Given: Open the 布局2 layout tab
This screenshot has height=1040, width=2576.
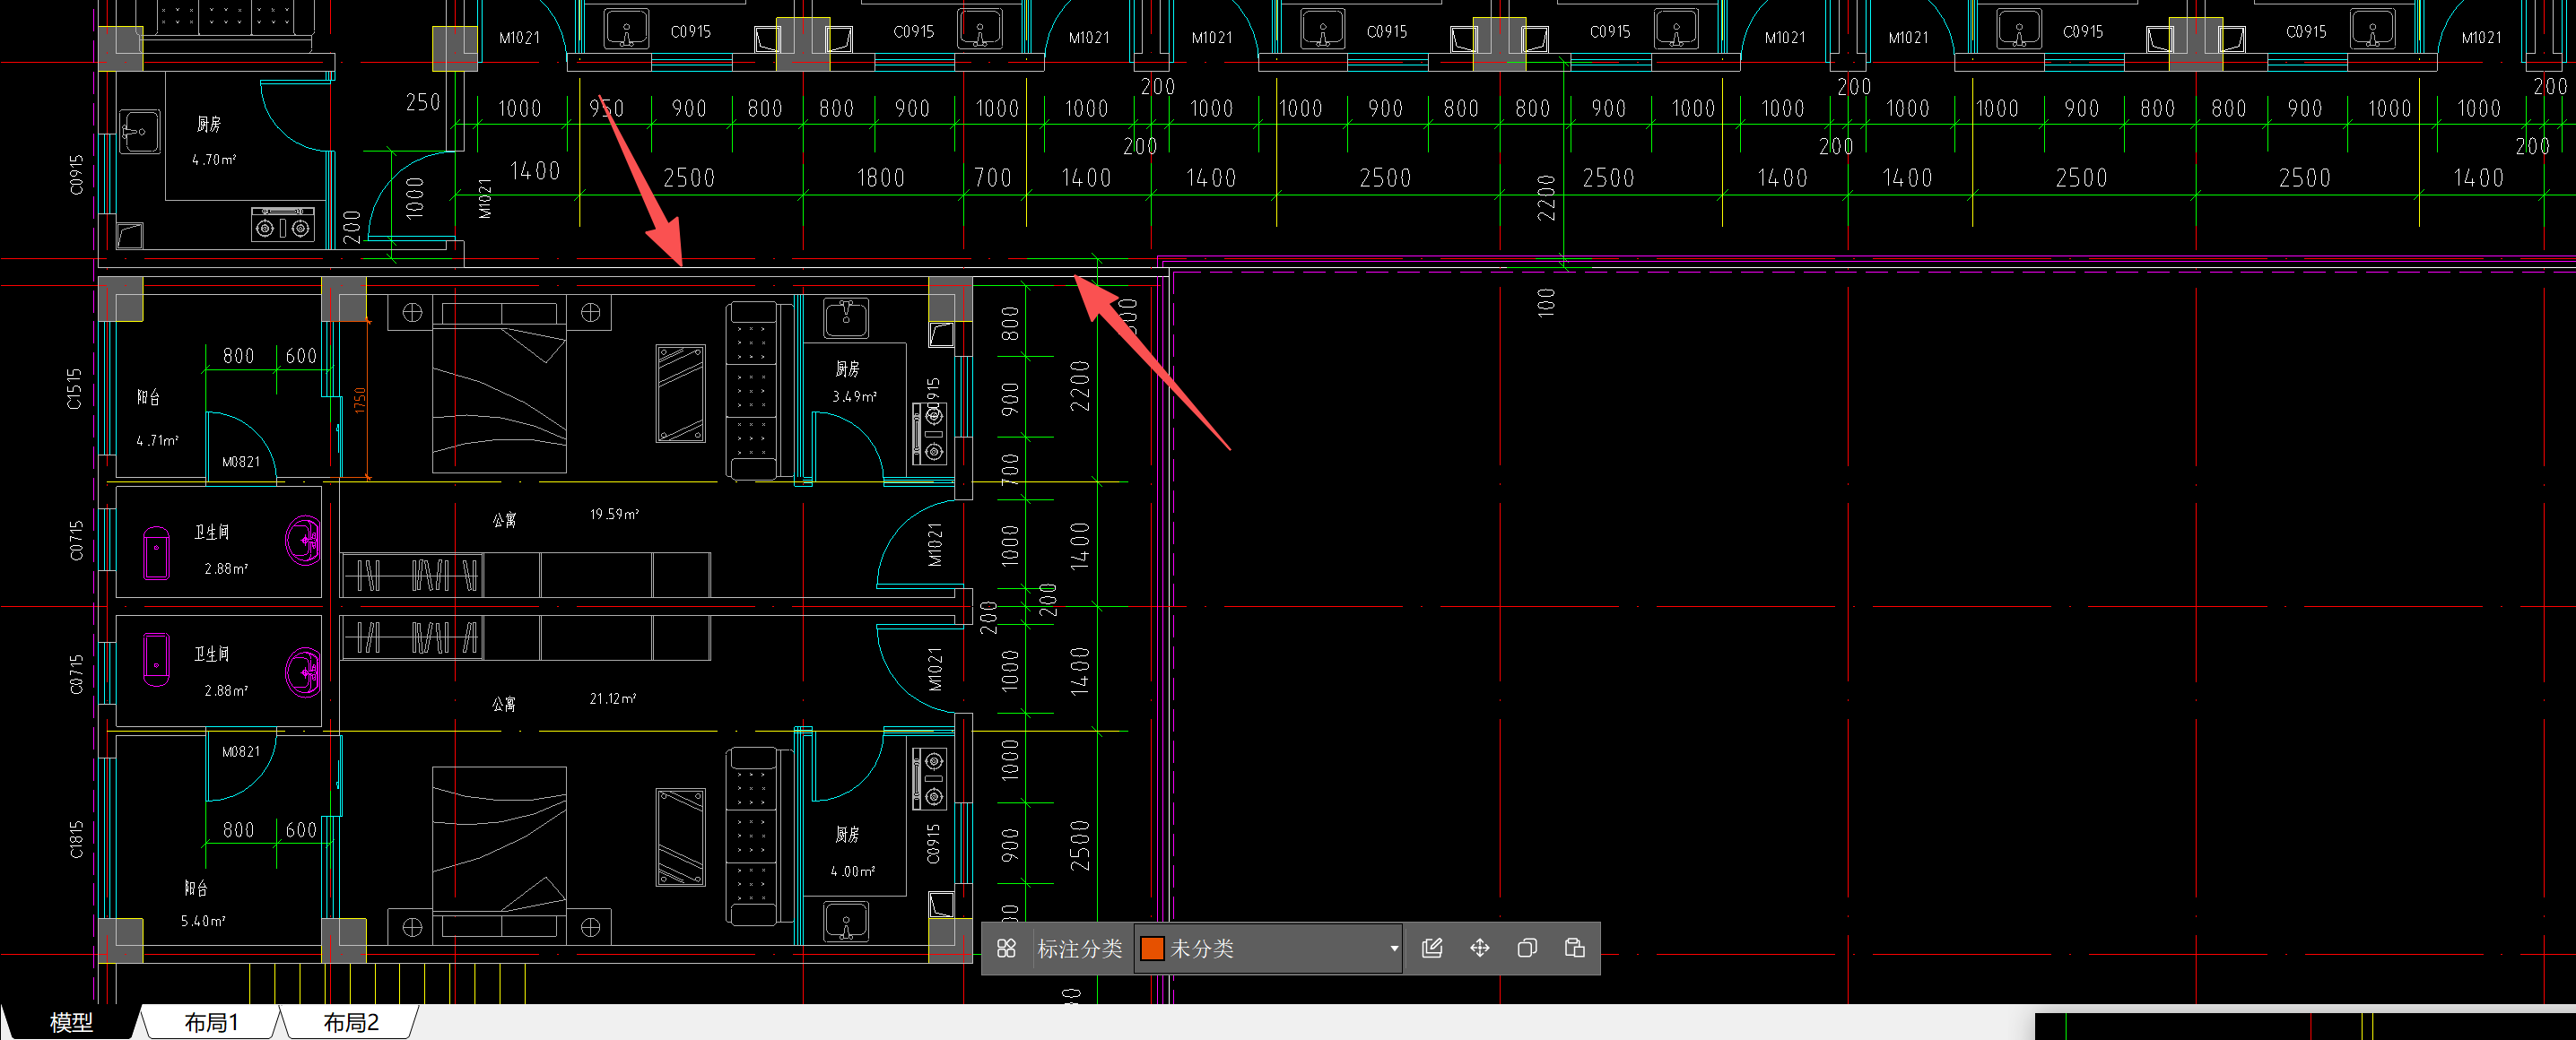Looking at the screenshot, I should [351, 1023].
